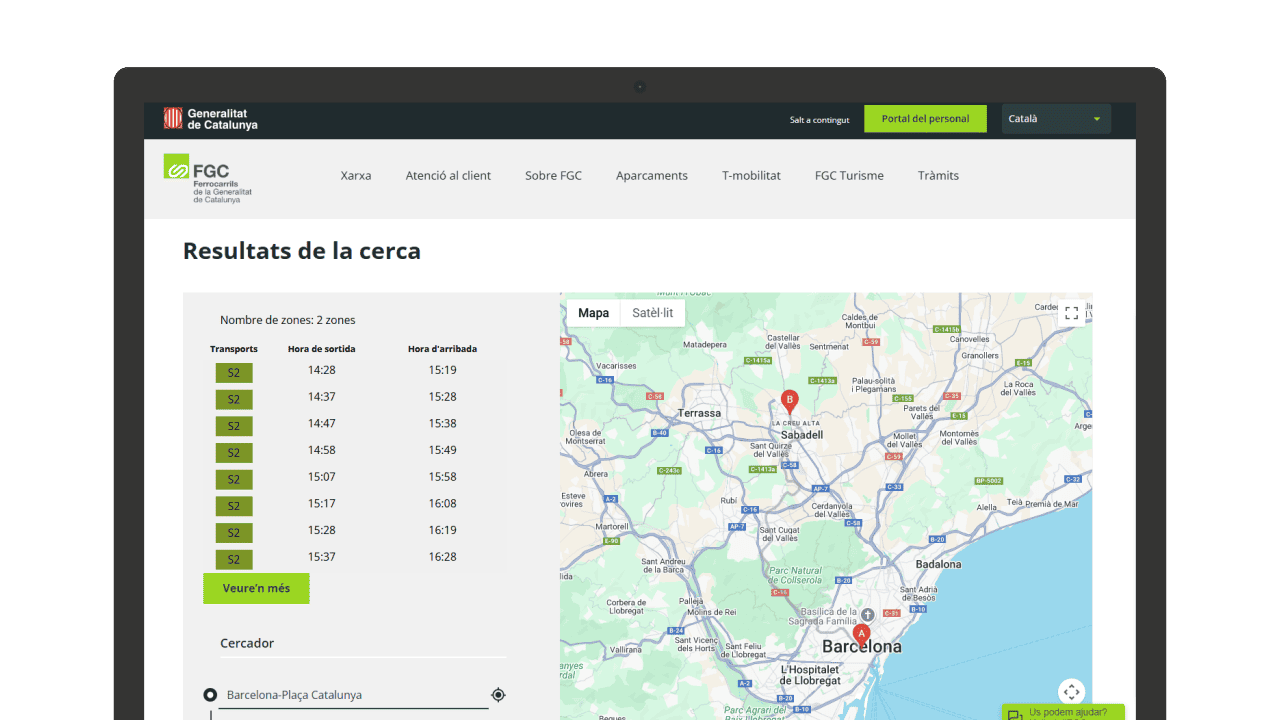Click map marker B at Sabadell
This screenshot has width=1280, height=720.
click(789, 402)
